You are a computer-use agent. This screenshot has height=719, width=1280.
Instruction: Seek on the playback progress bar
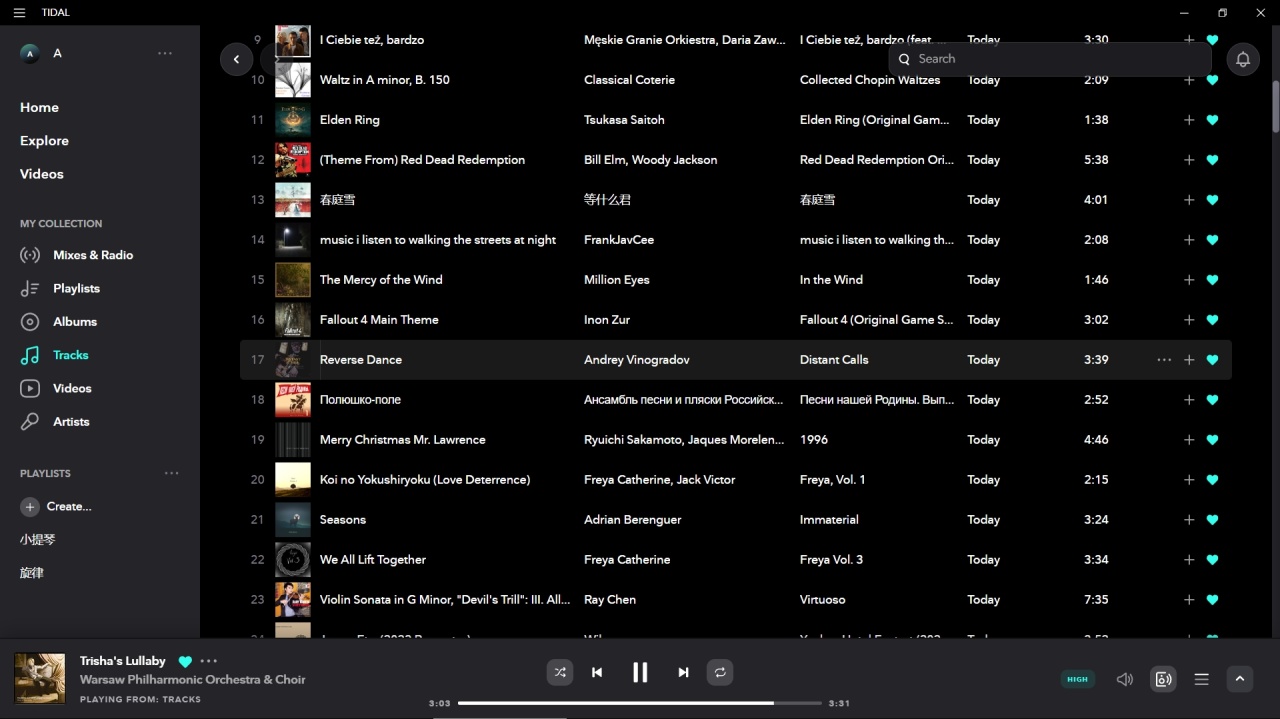click(x=640, y=703)
